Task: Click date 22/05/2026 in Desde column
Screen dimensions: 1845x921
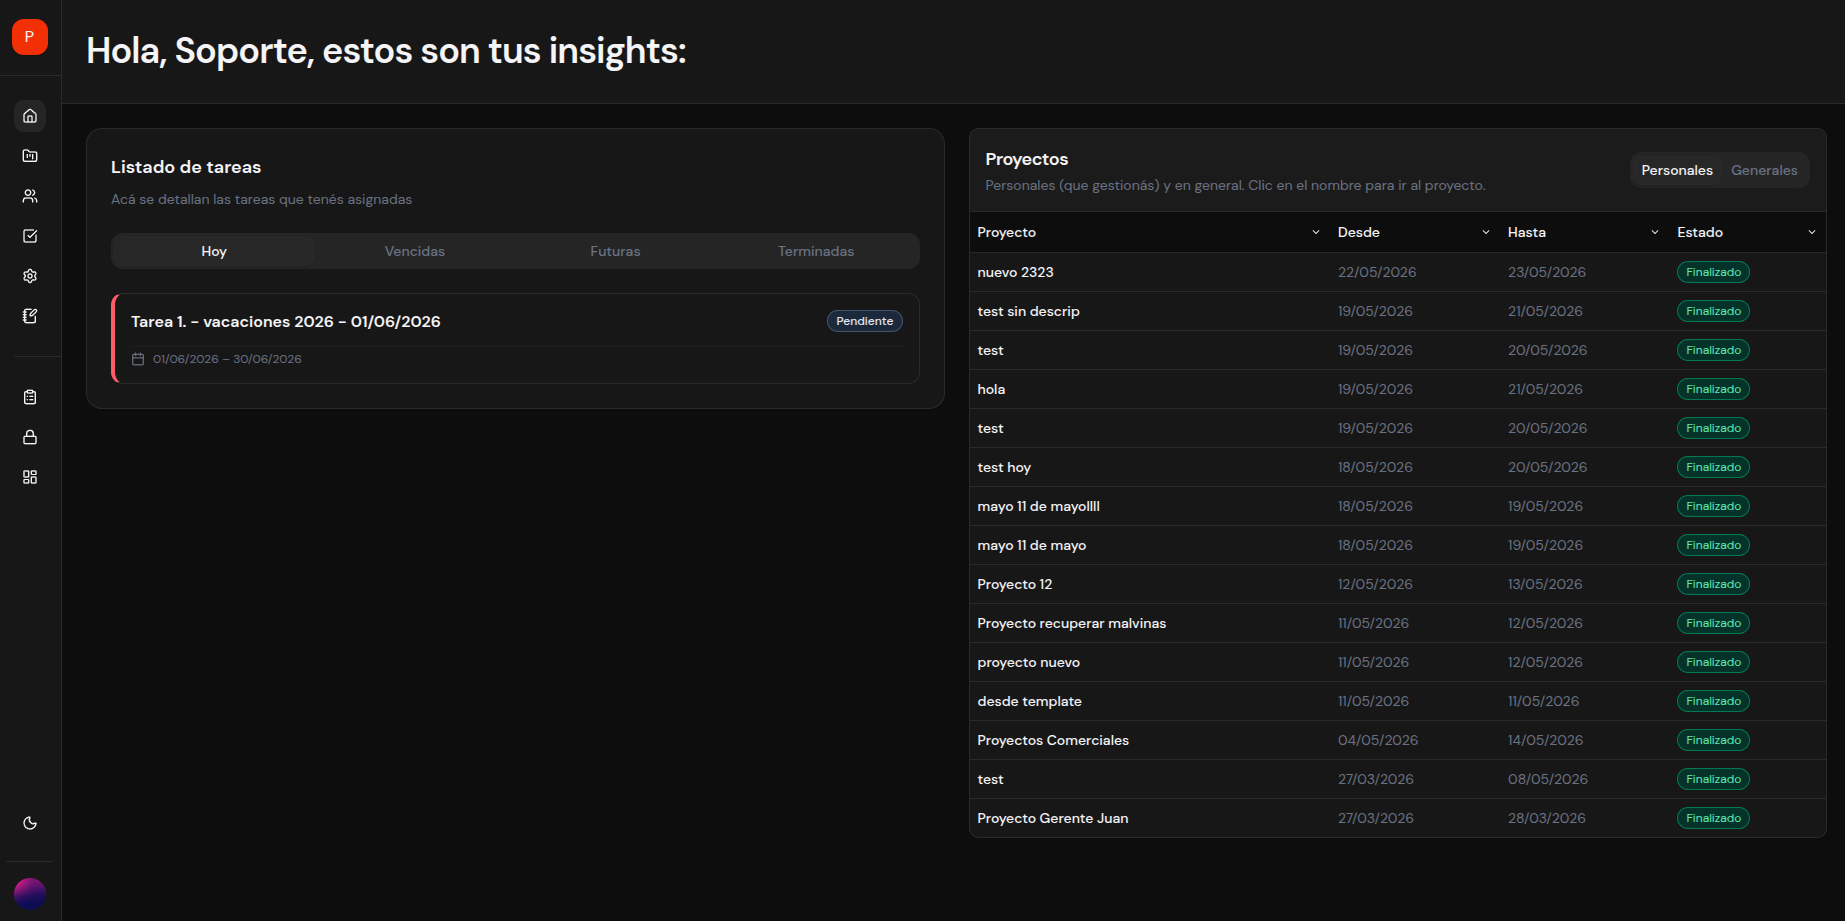Action: click(x=1377, y=272)
